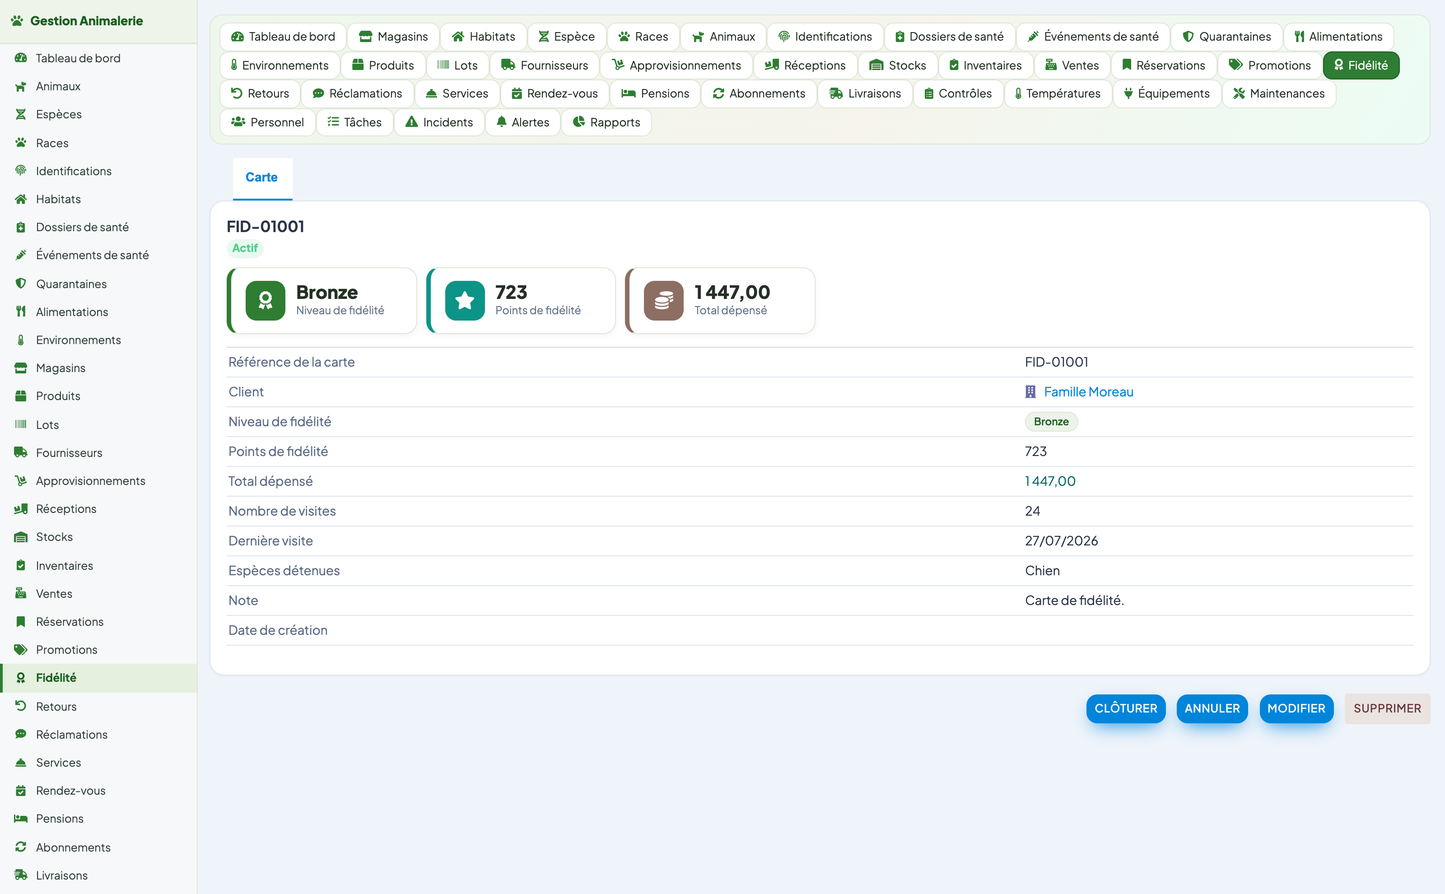Open Magasins in top navigation
The height and width of the screenshot is (894, 1445).
[393, 37]
